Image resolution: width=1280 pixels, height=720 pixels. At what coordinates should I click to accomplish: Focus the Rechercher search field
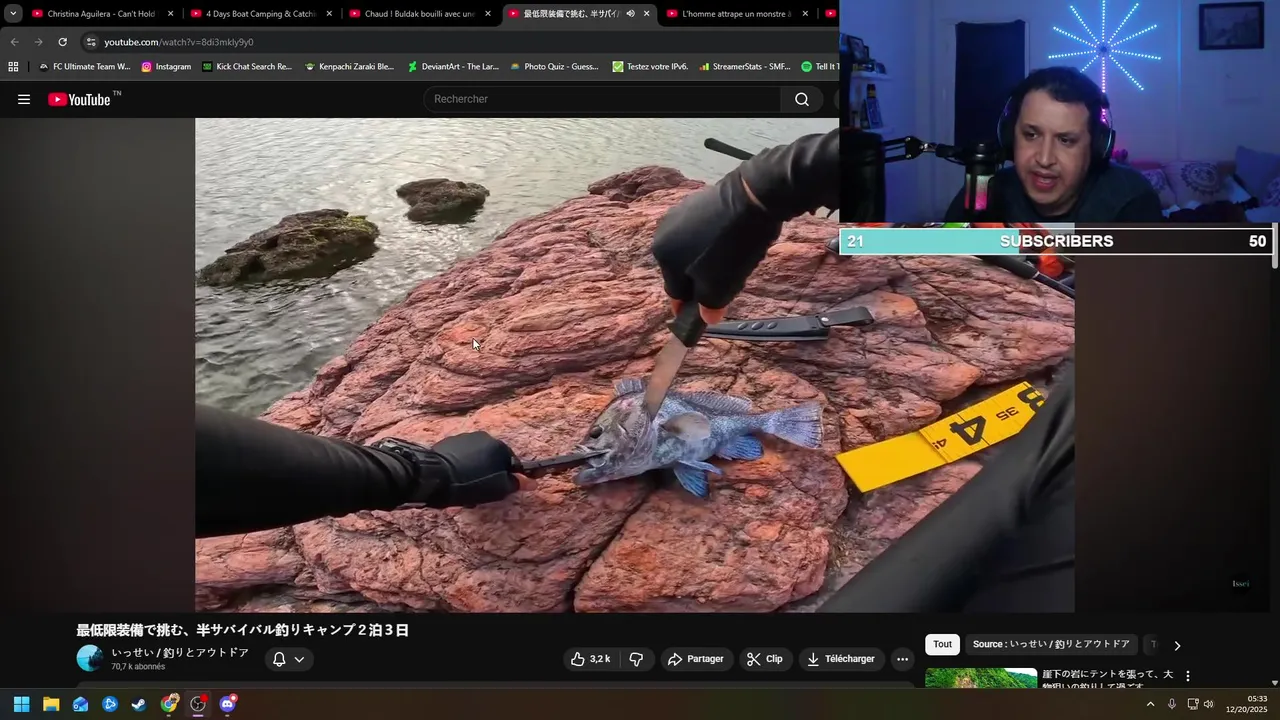602,99
